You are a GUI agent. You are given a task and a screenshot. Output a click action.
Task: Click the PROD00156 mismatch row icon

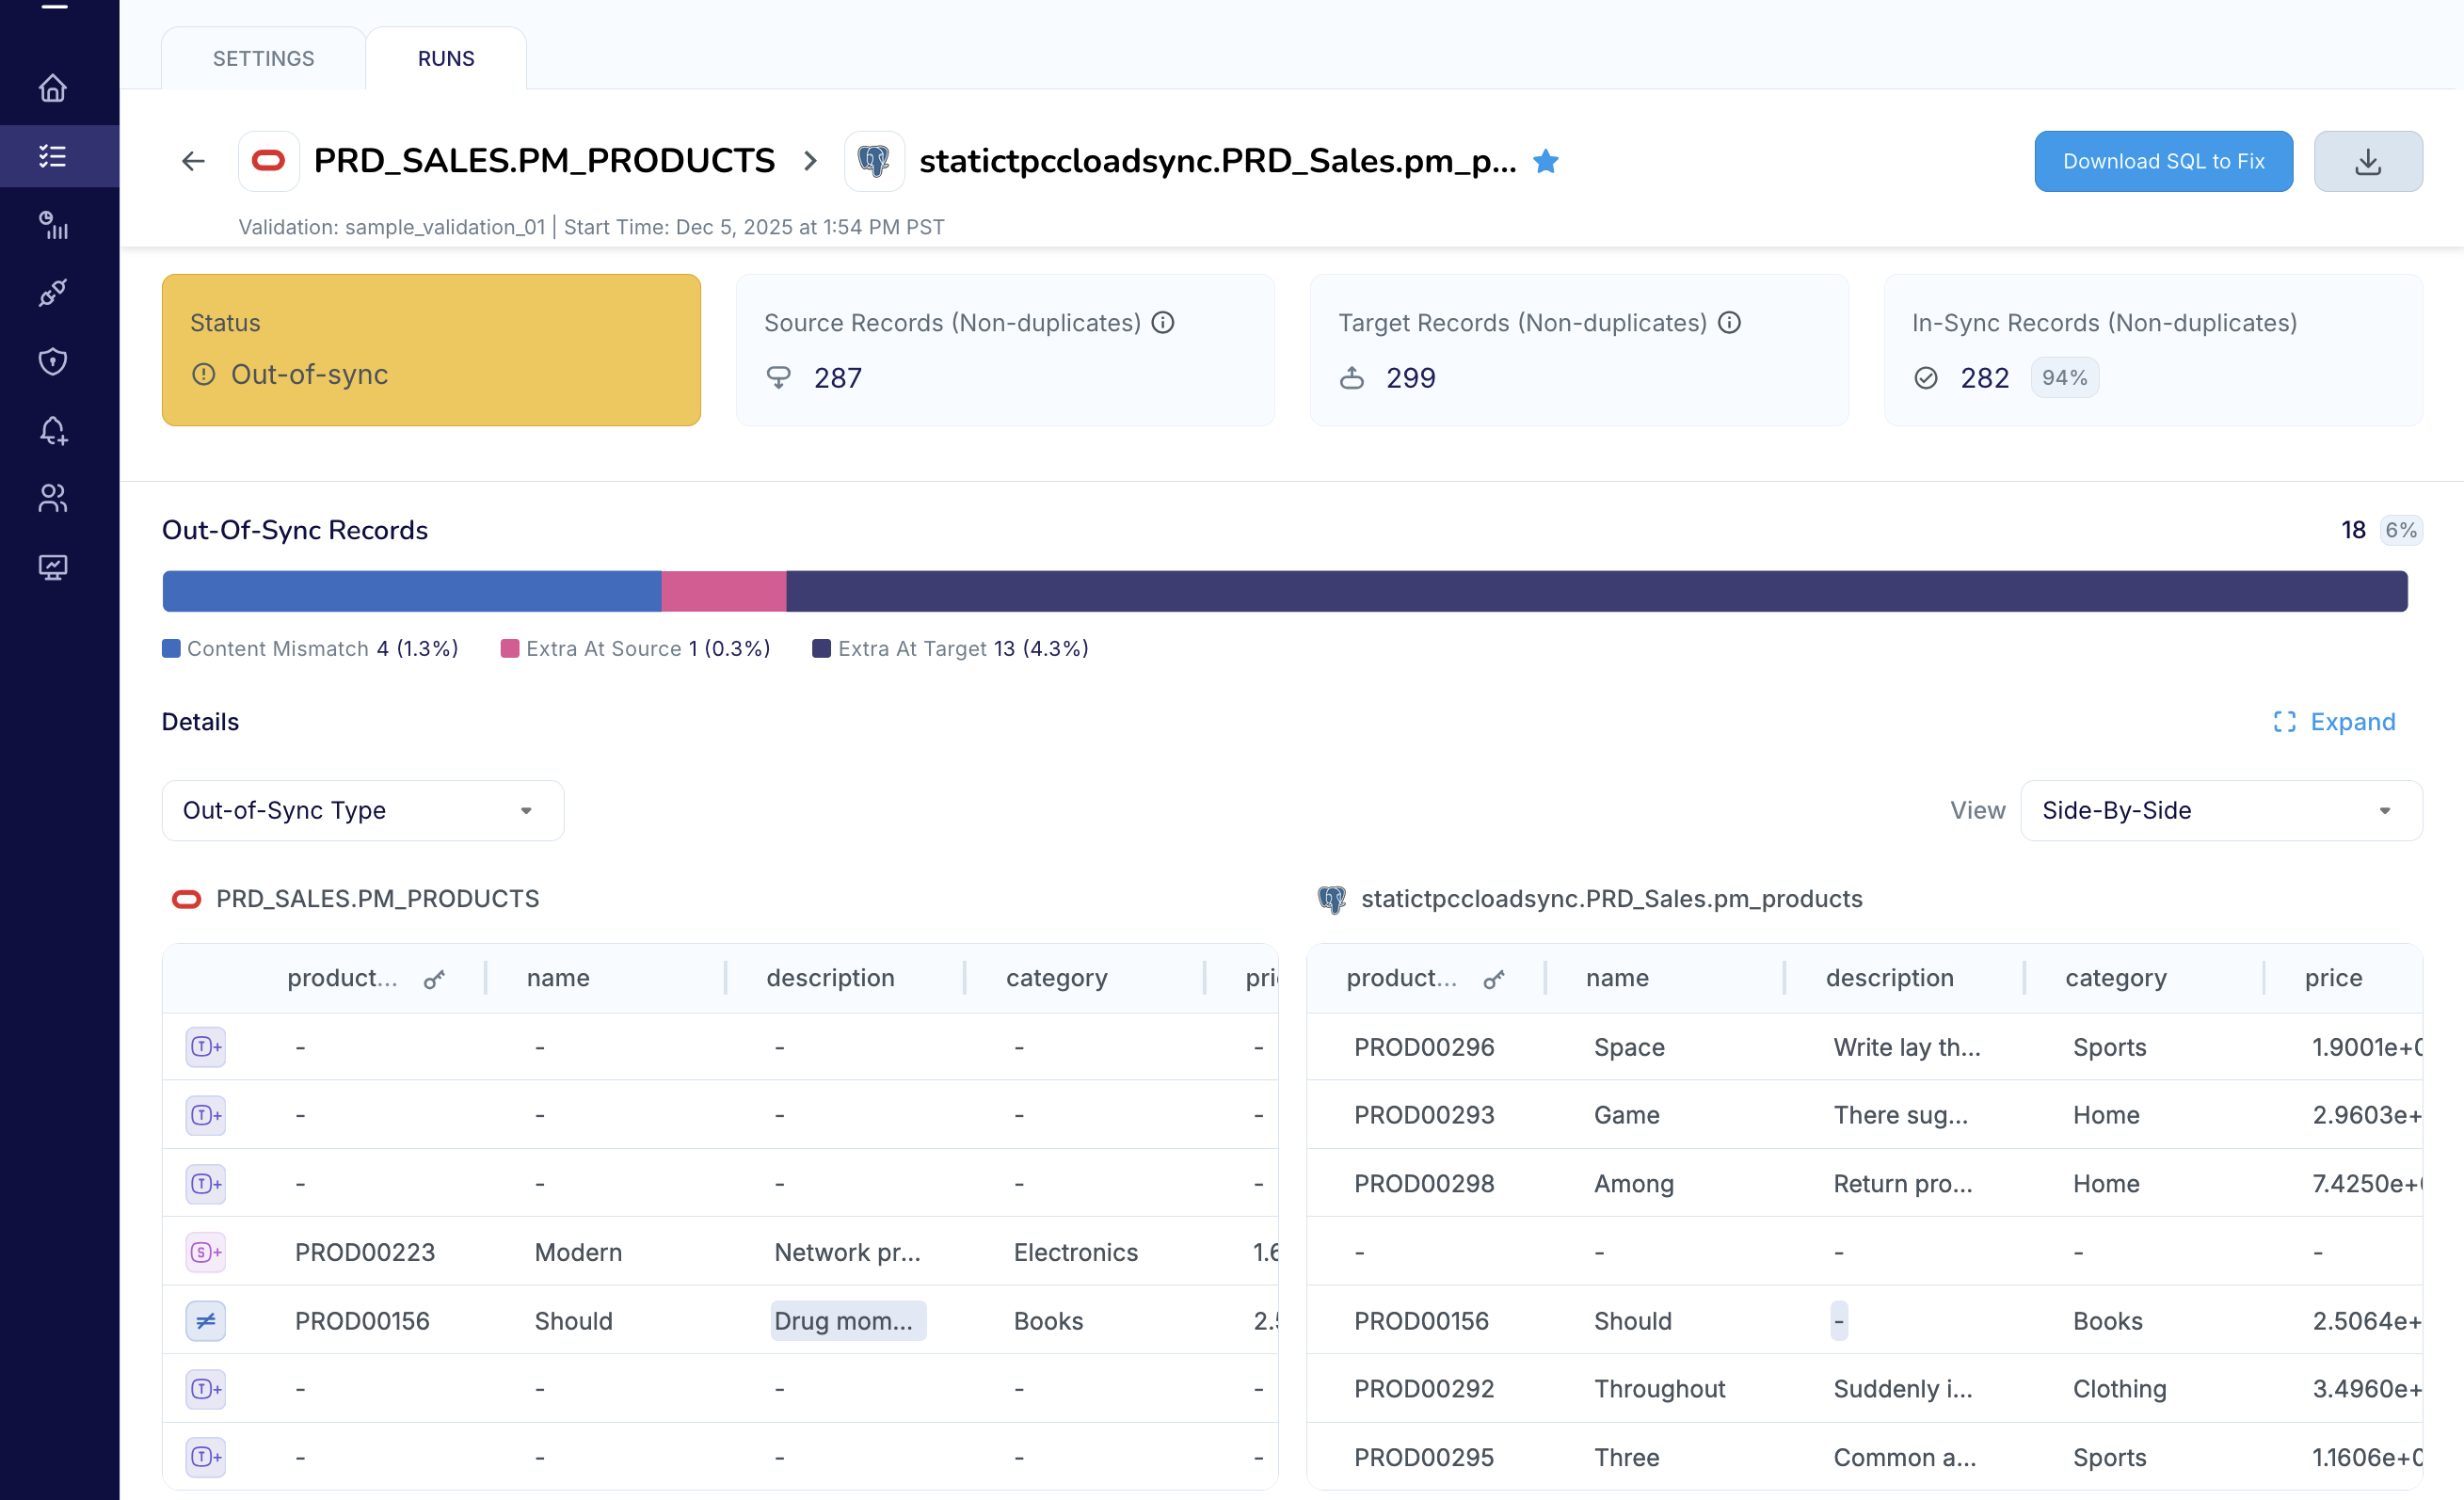coord(205,1321)
